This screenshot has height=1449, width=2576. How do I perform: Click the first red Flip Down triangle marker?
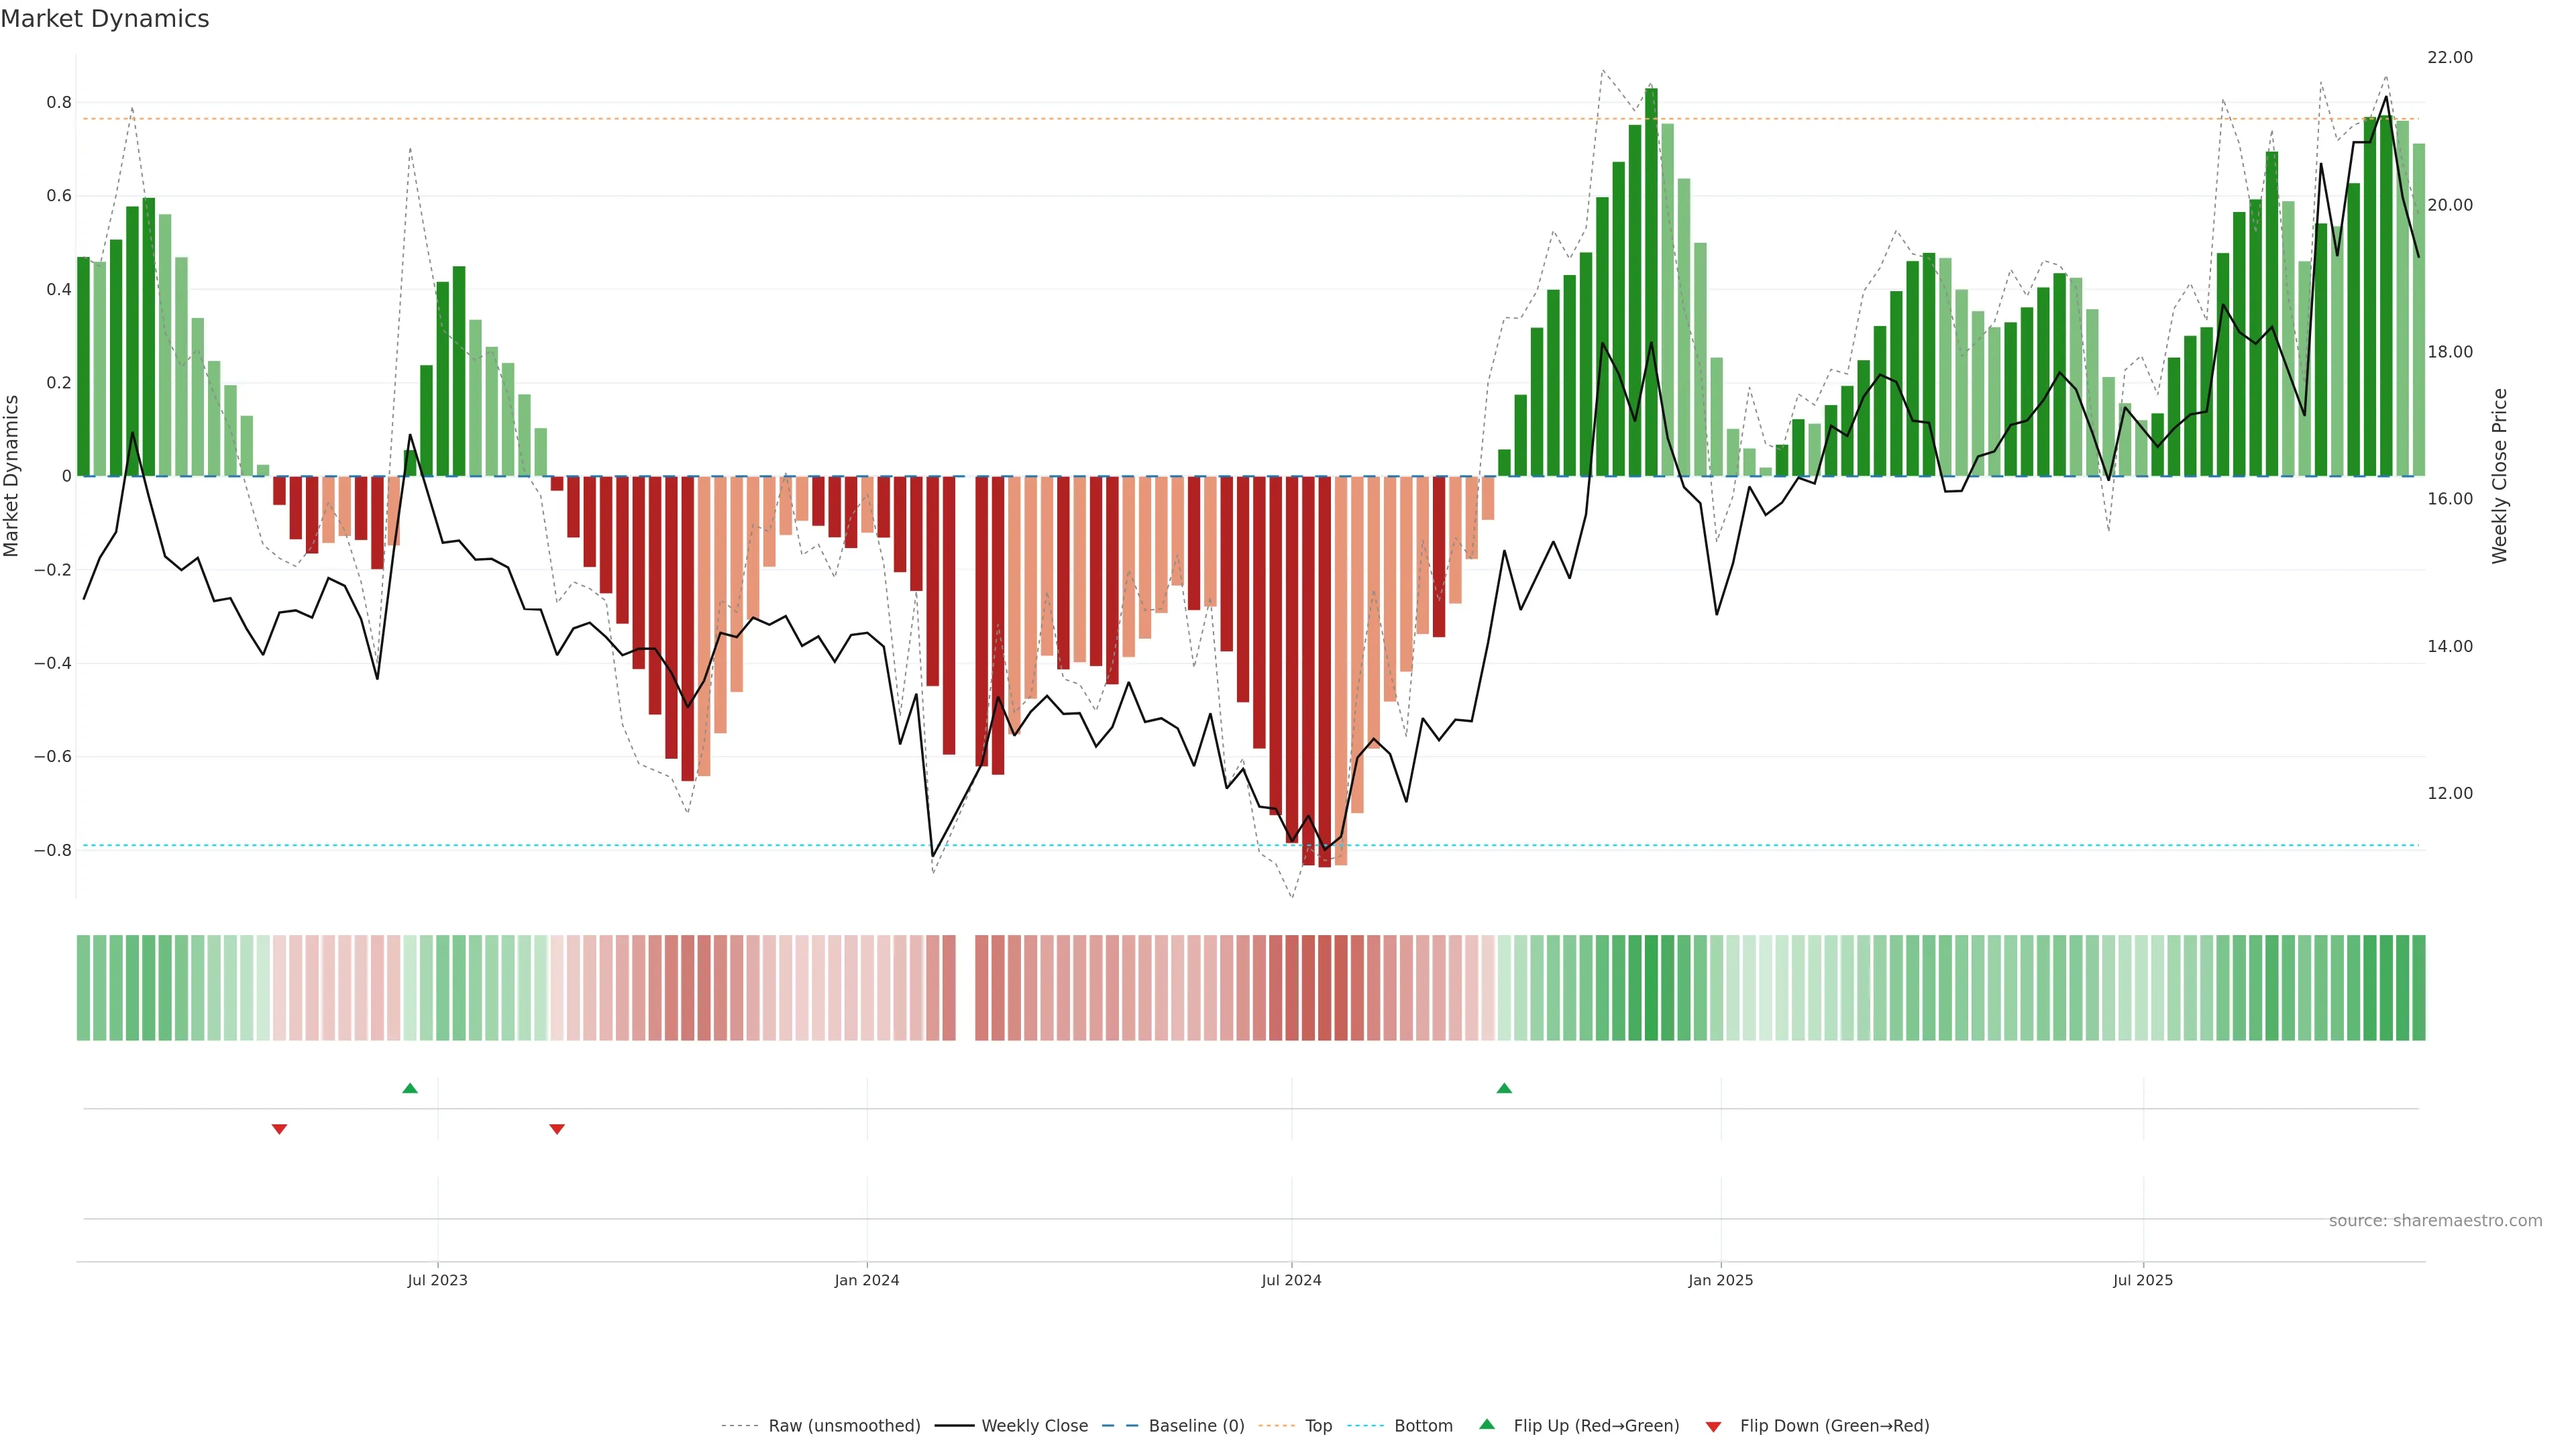click(x=280, y=1129)
